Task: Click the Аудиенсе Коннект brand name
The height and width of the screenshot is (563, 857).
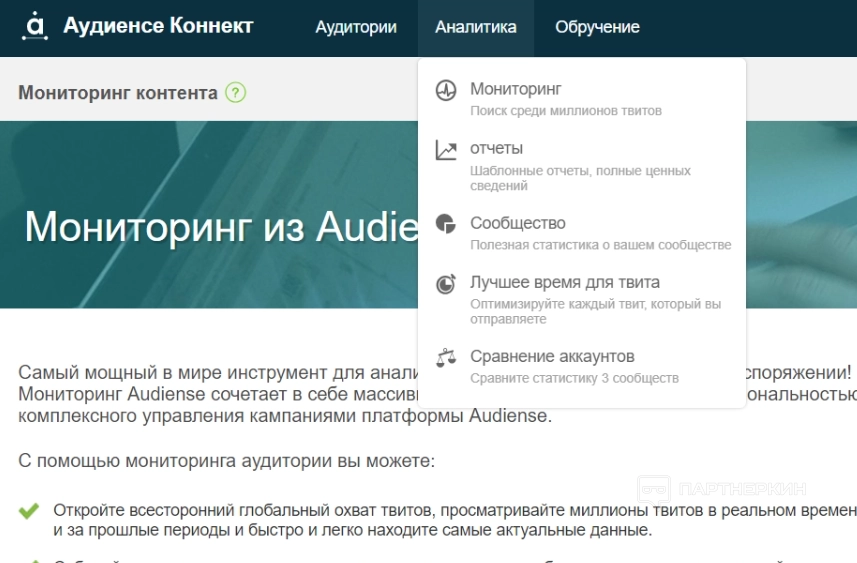Action: [x=158, y=26]
